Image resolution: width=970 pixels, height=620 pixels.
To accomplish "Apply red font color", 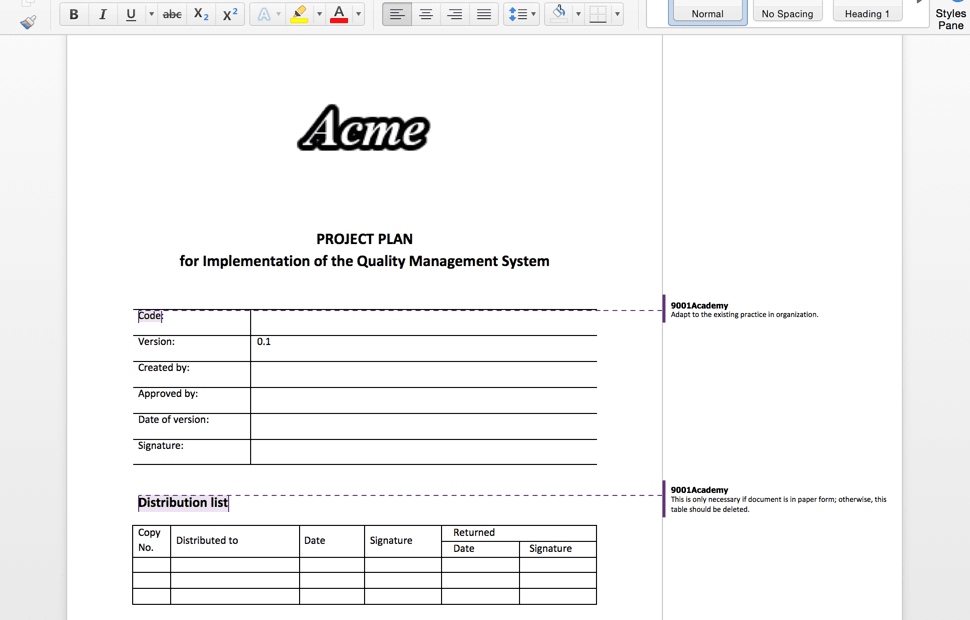I will tap(339, 14).
